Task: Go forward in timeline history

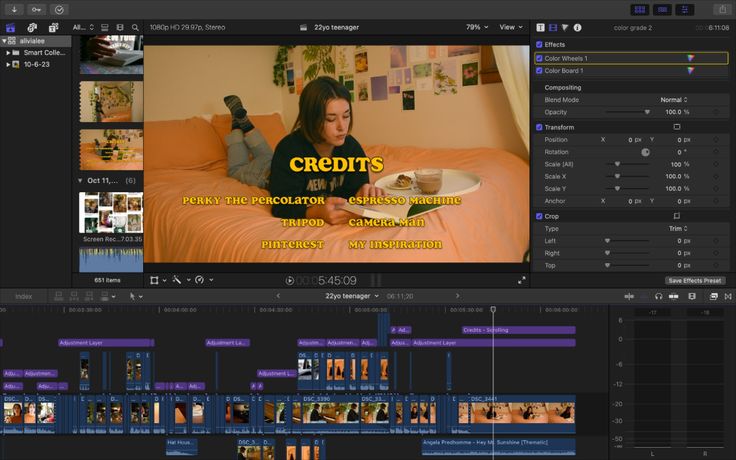Action: 457,296
